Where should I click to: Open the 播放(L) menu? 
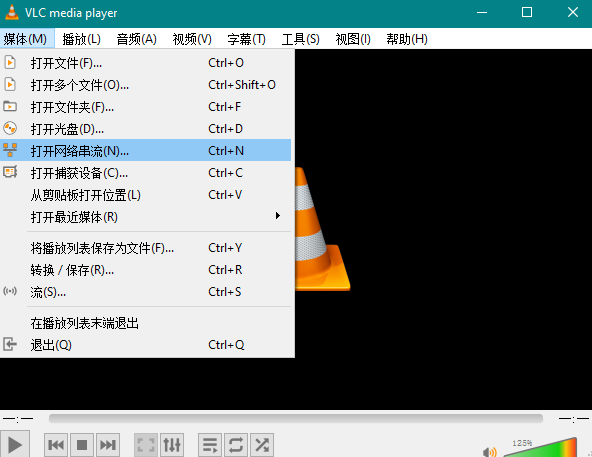82,39
